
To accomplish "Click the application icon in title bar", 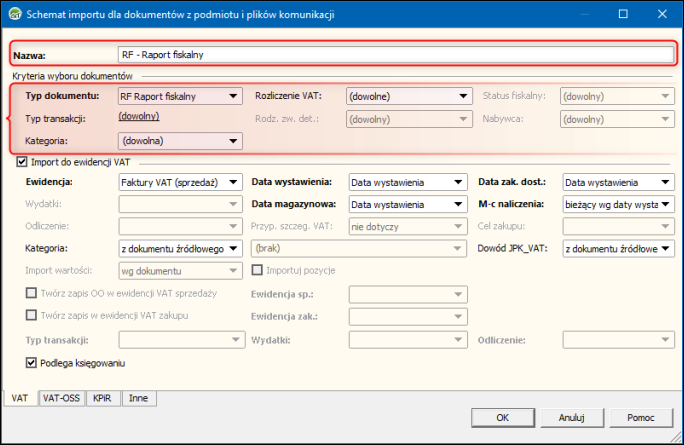I will 13,15.
